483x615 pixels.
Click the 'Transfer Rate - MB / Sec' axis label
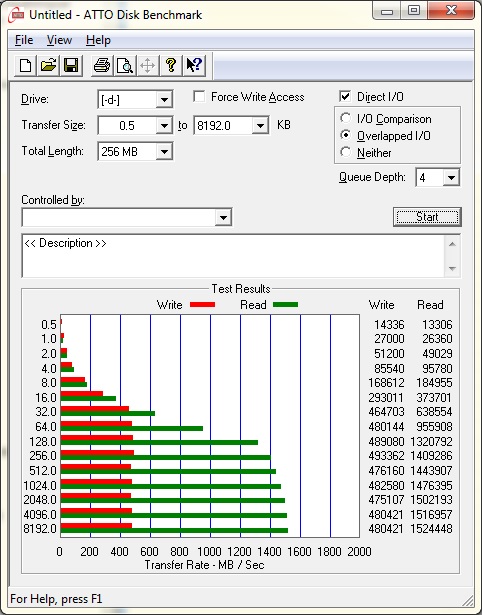tap(204, 565)
